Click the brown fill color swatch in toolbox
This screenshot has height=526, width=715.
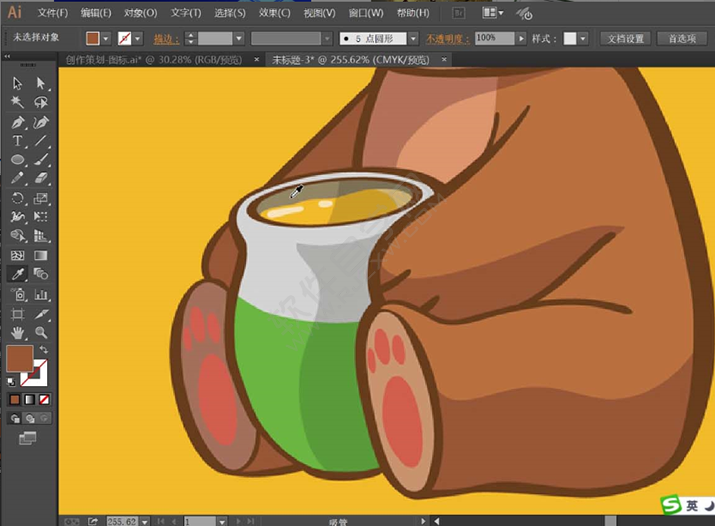click(19, 358)
